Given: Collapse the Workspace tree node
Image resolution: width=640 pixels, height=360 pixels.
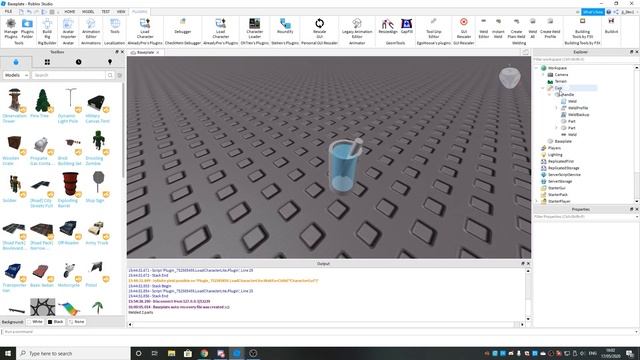Looking at the screenshot, I should (537, 68).
